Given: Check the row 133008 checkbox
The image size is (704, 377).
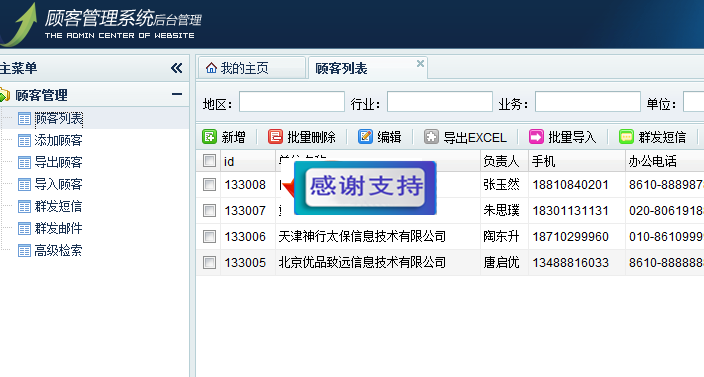Looking at the screenshot, I should tap(209, 184).
